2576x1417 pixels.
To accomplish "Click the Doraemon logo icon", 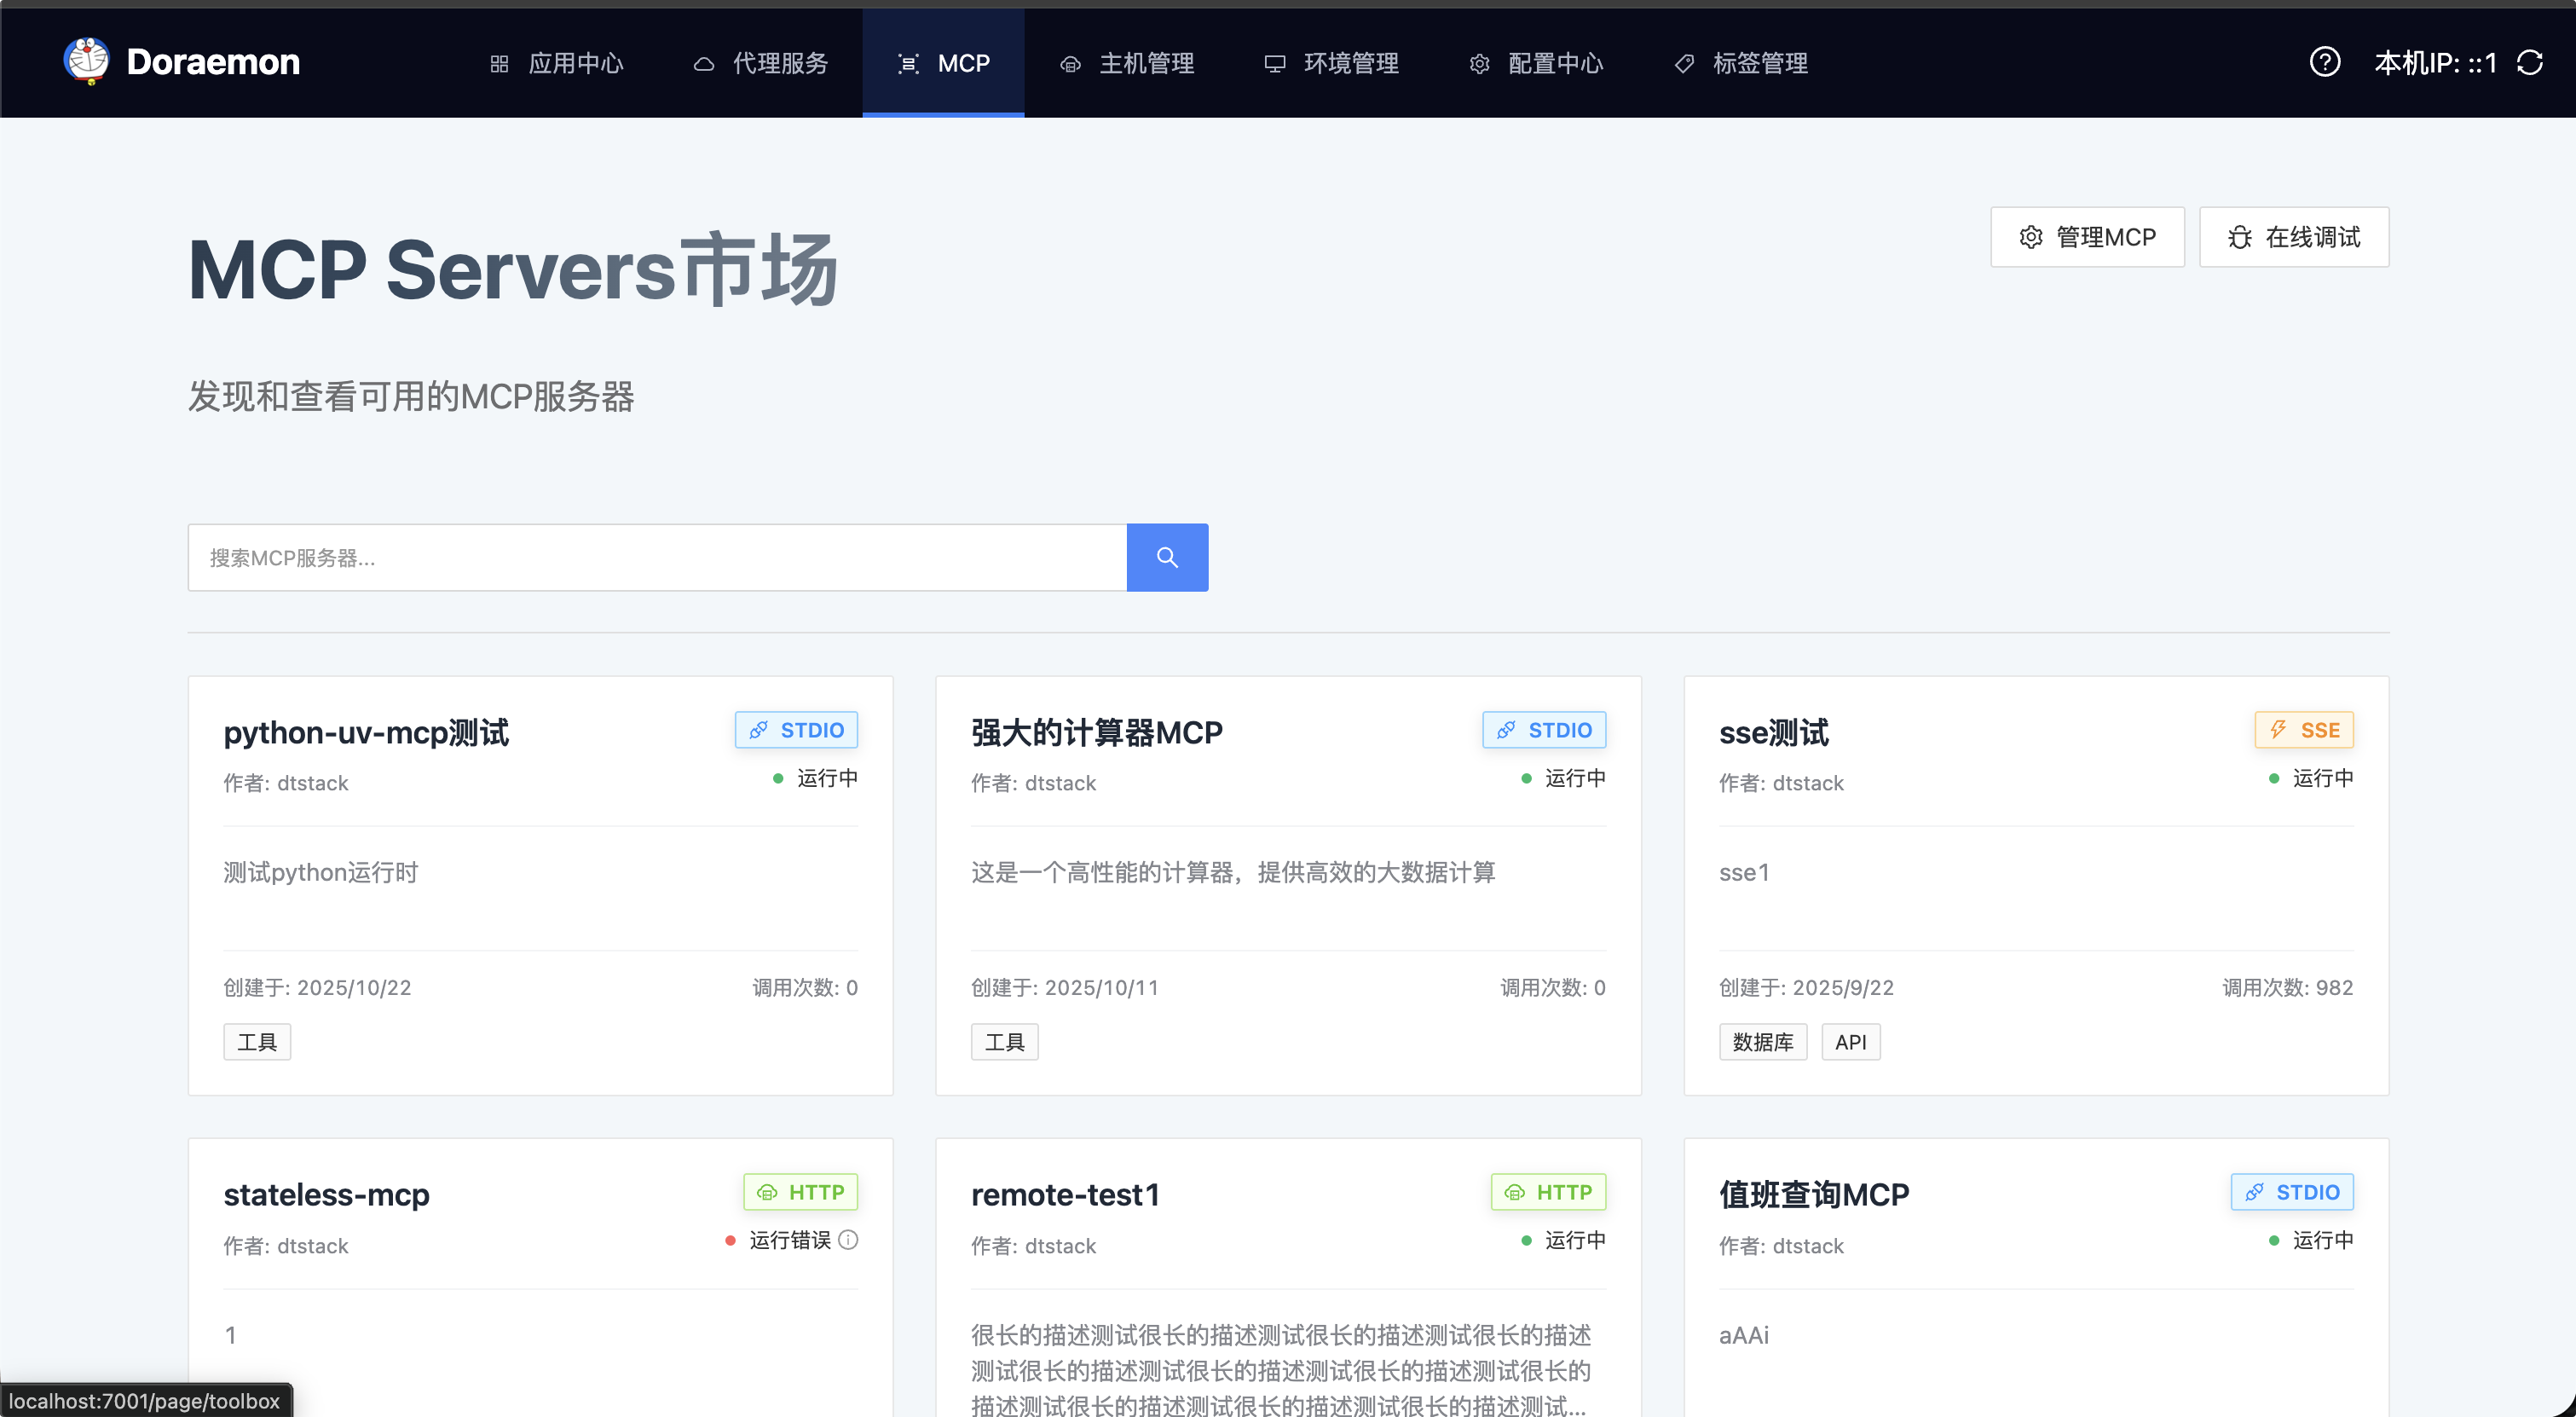I will coord(87,61).
